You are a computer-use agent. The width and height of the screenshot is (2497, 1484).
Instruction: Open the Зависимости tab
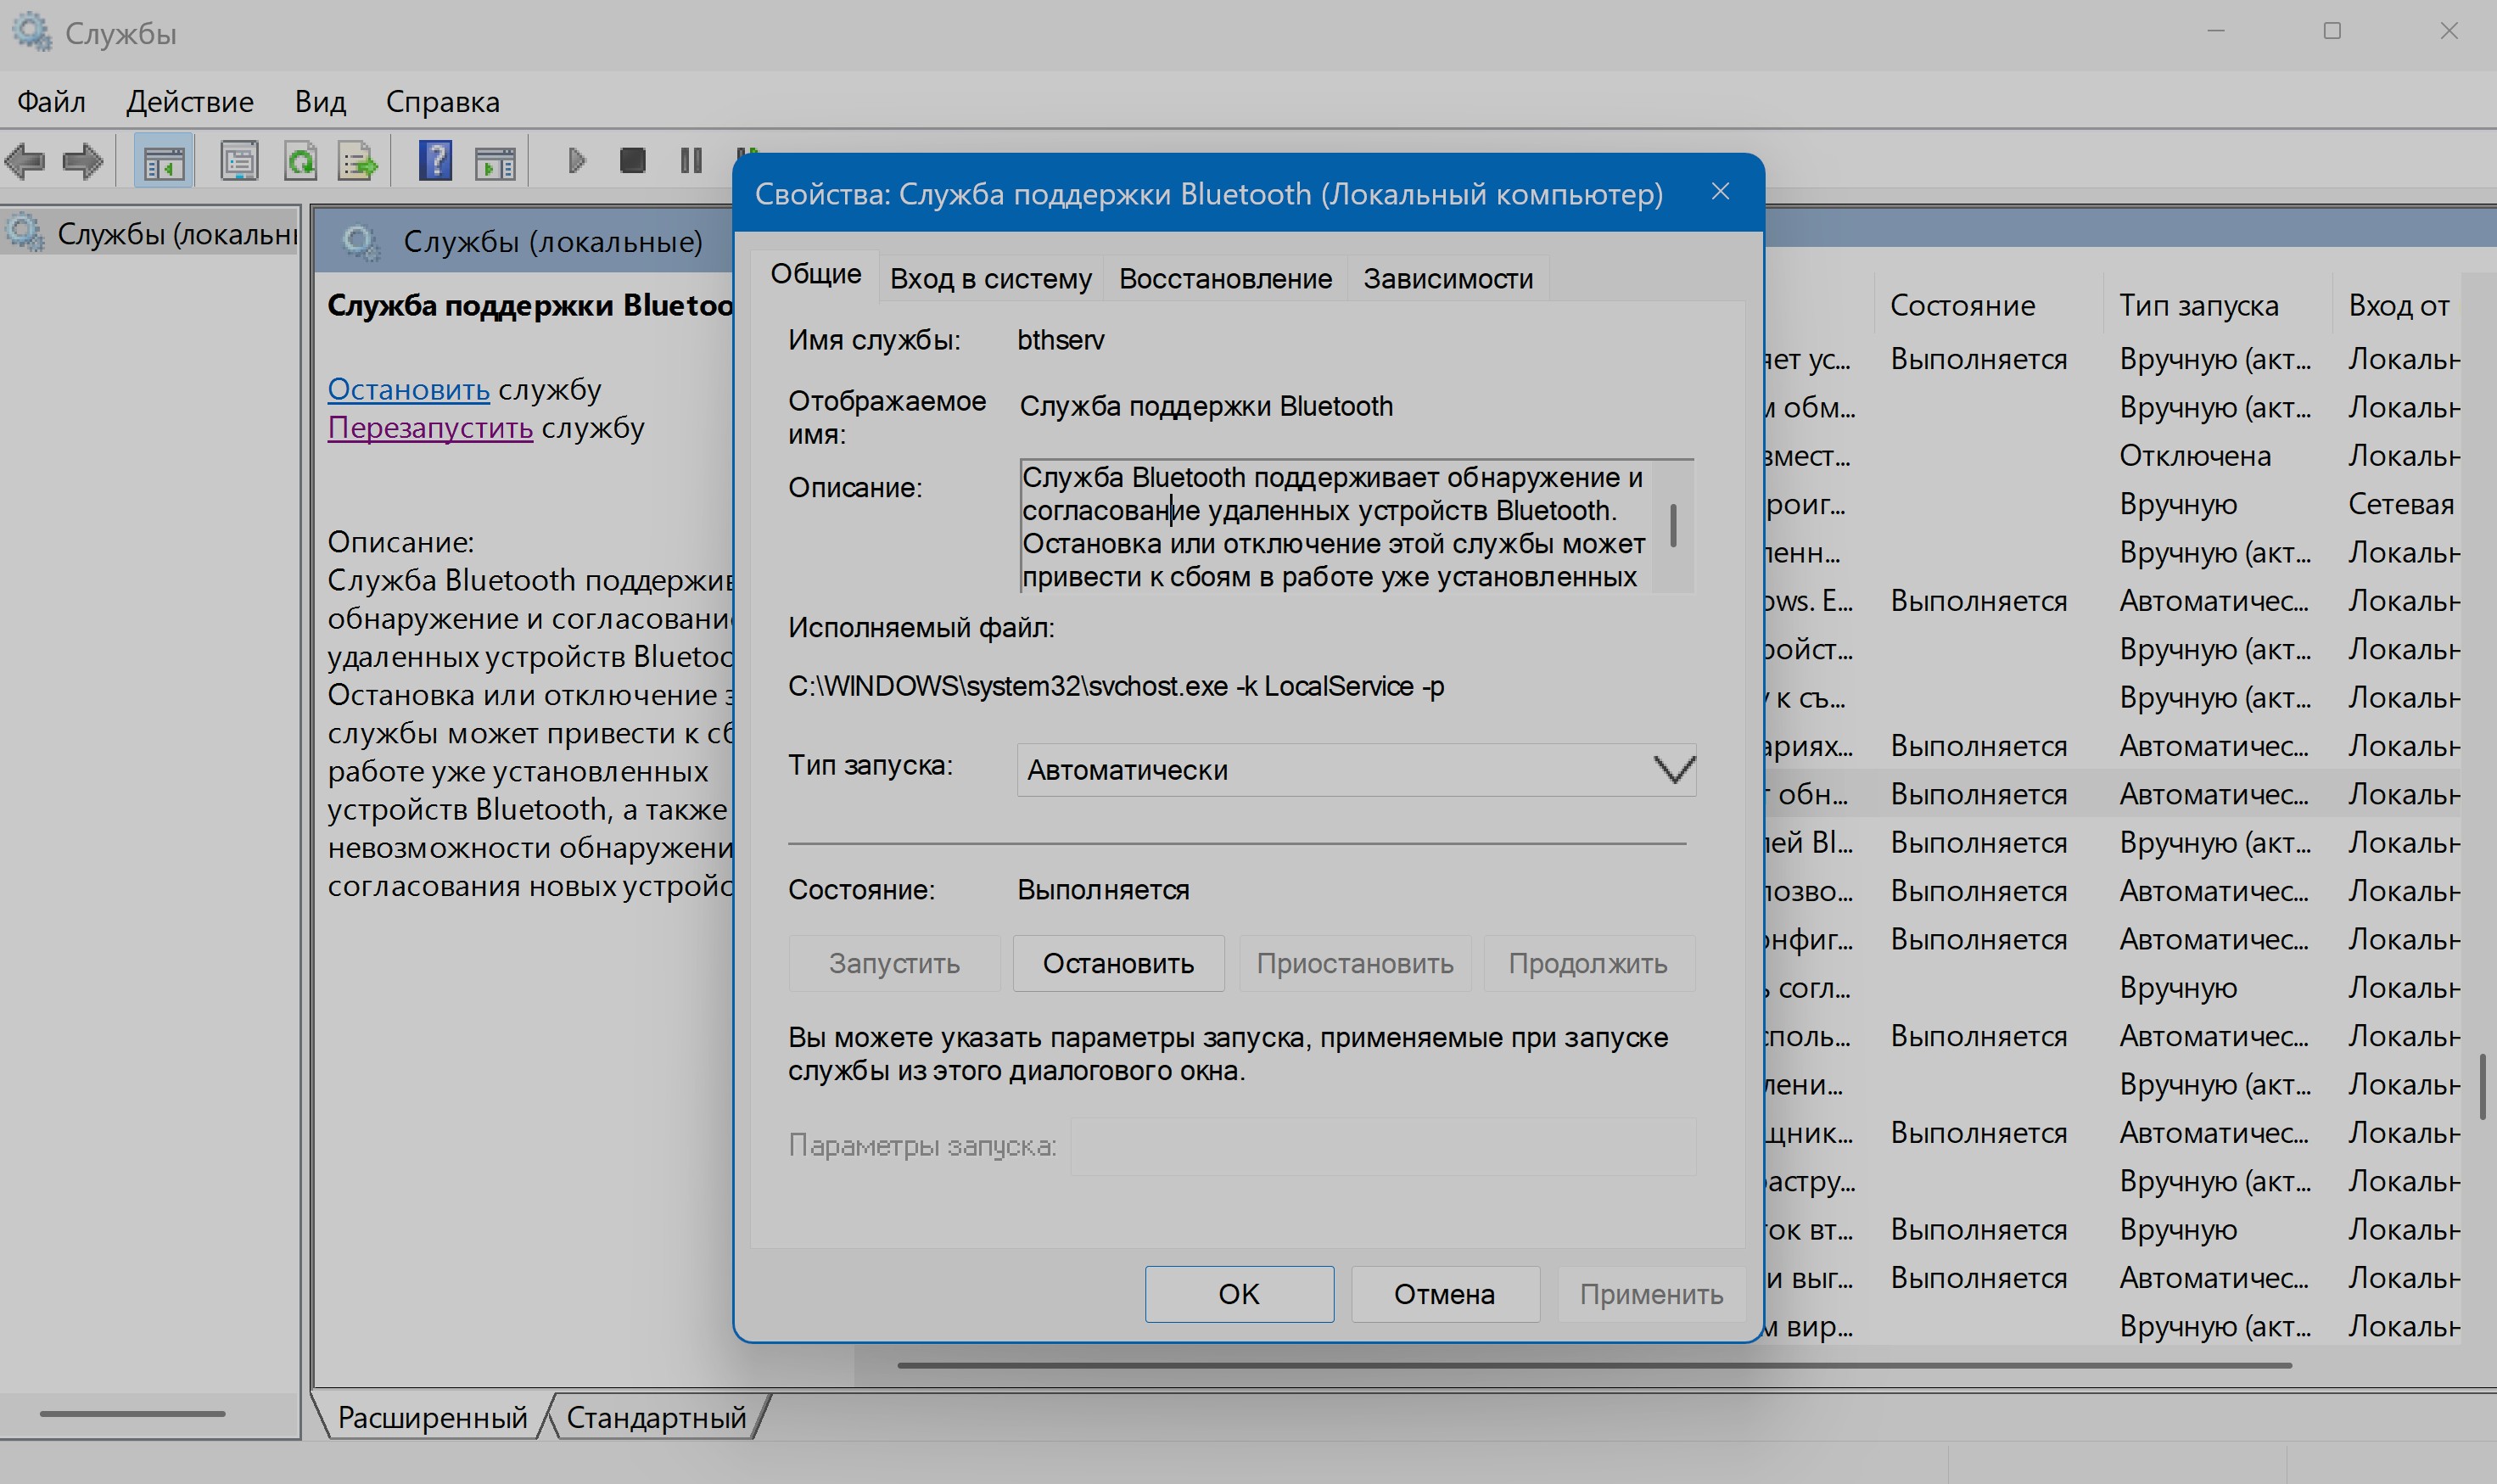1447,279
